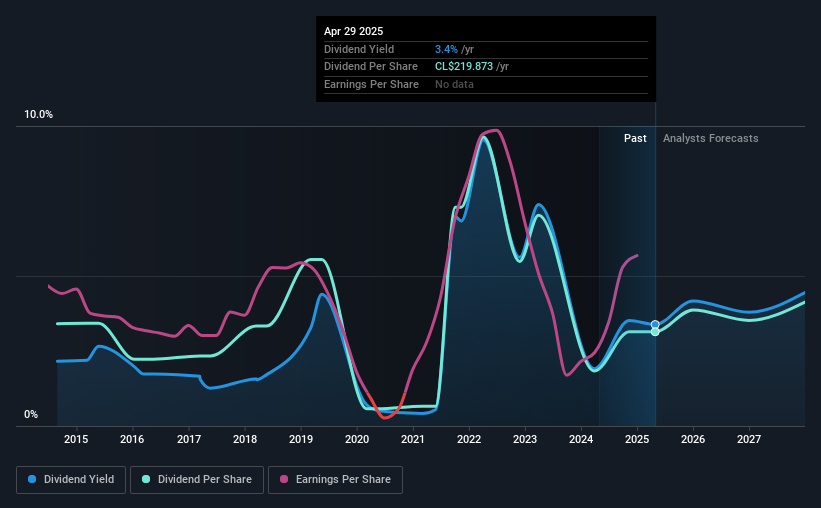Click the 10.0% y-axis label
Viewport: 821px width, 508px height.
point(38,115)
